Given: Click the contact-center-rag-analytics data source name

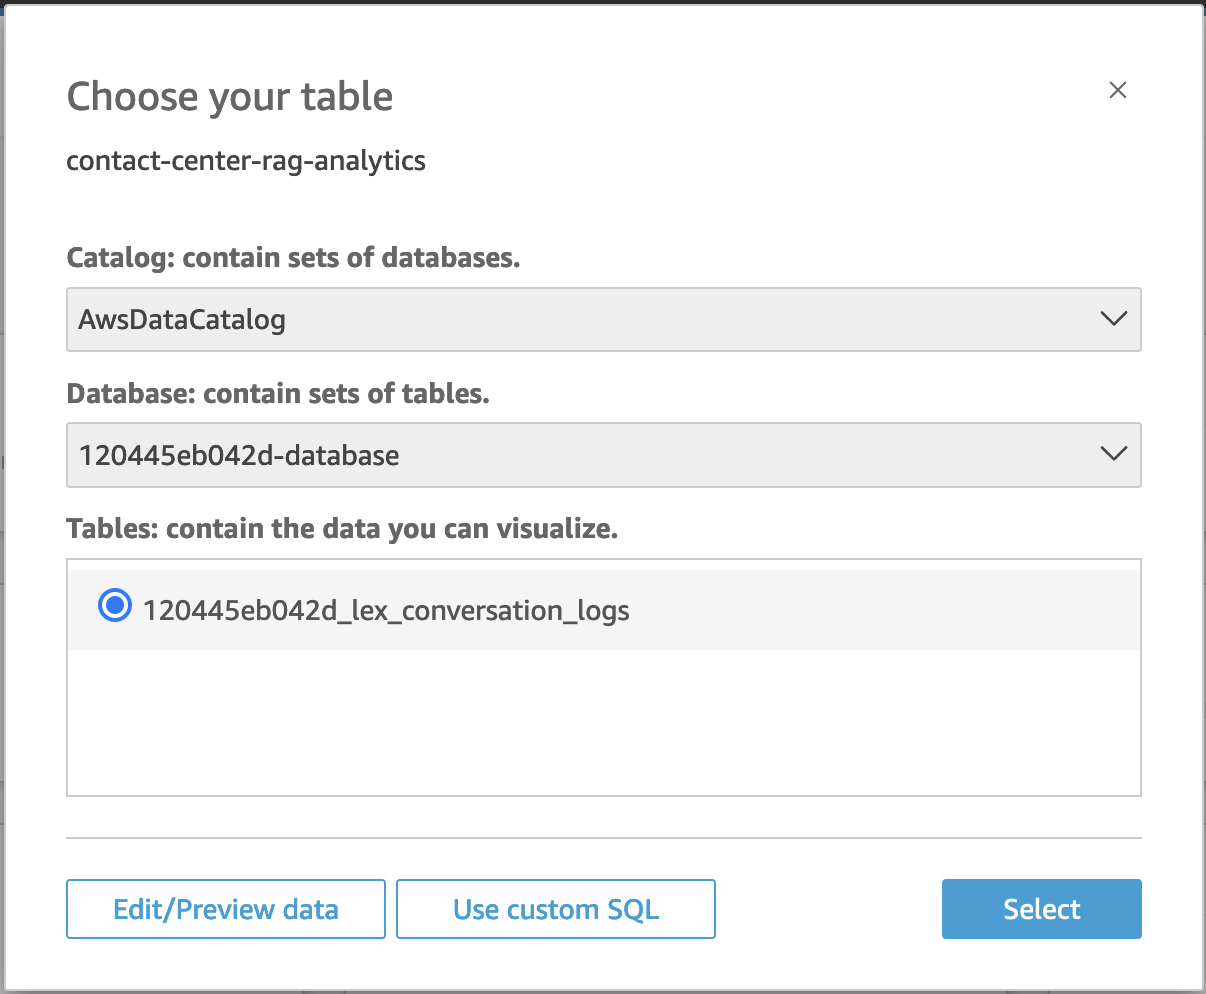Looking at the screenshot, I should 246,161.
